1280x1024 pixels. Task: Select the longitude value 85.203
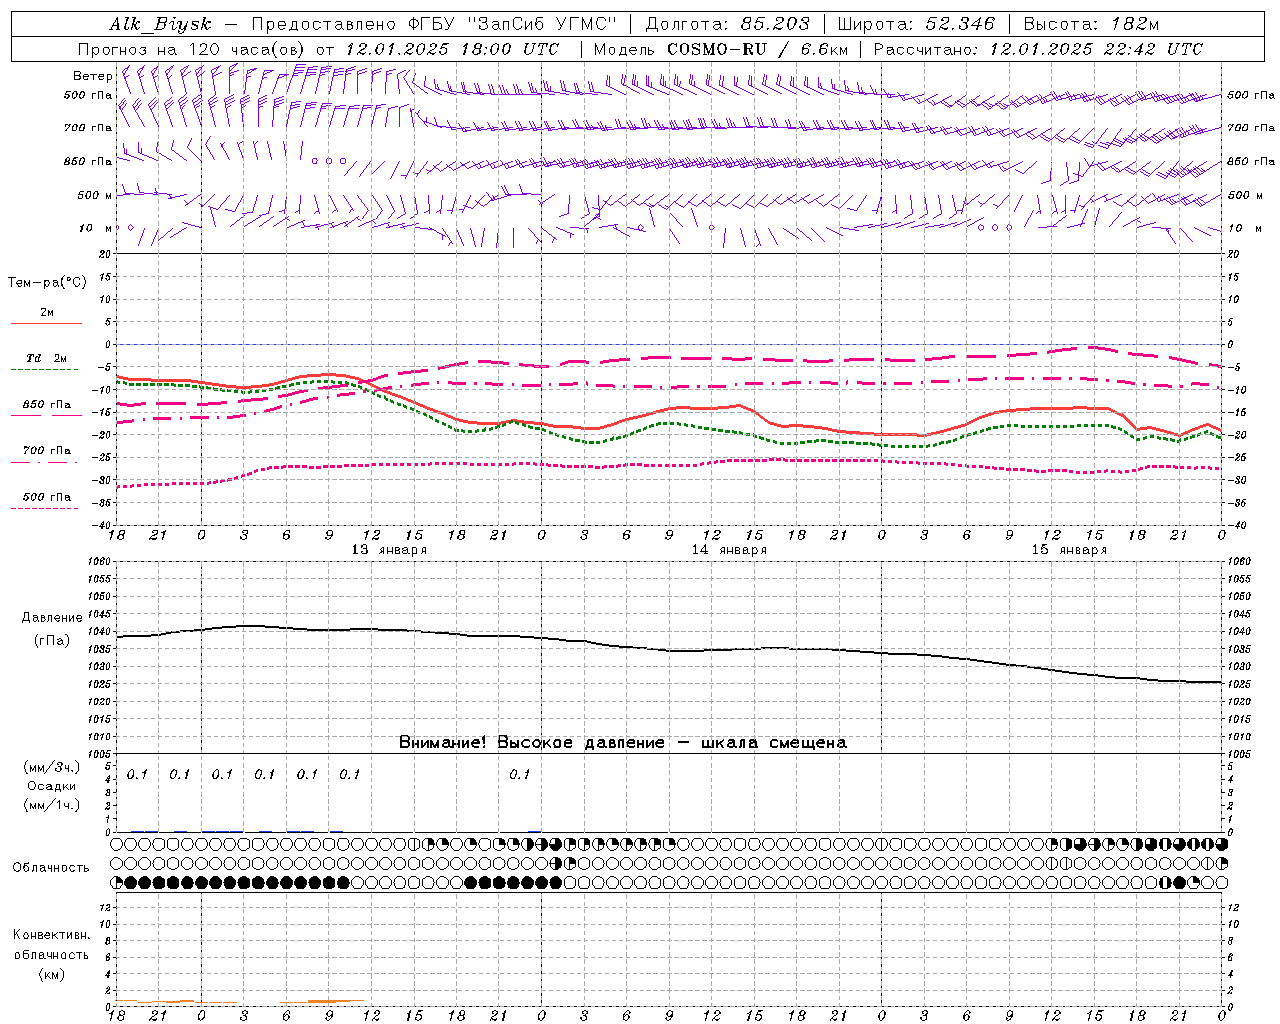(x=775, y=24)
